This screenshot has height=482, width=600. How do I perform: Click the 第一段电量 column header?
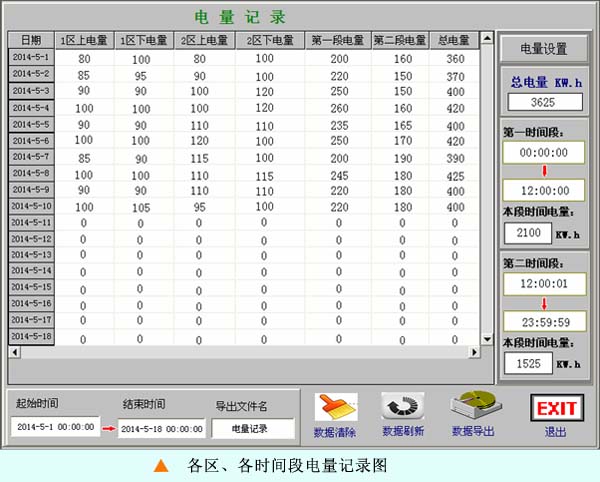[337, 40]
